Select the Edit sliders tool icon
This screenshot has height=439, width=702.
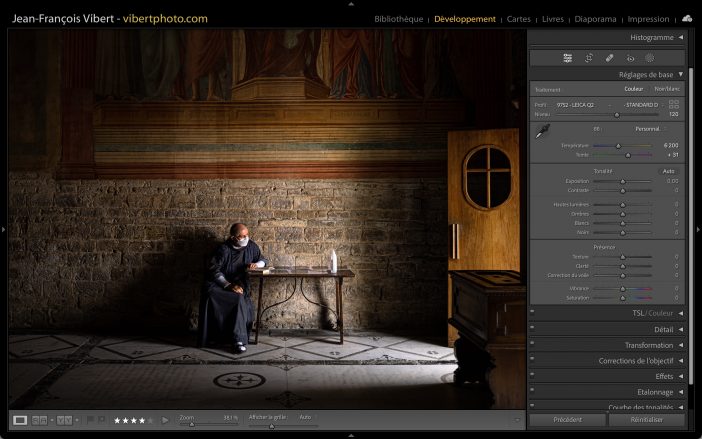(568, 58)
